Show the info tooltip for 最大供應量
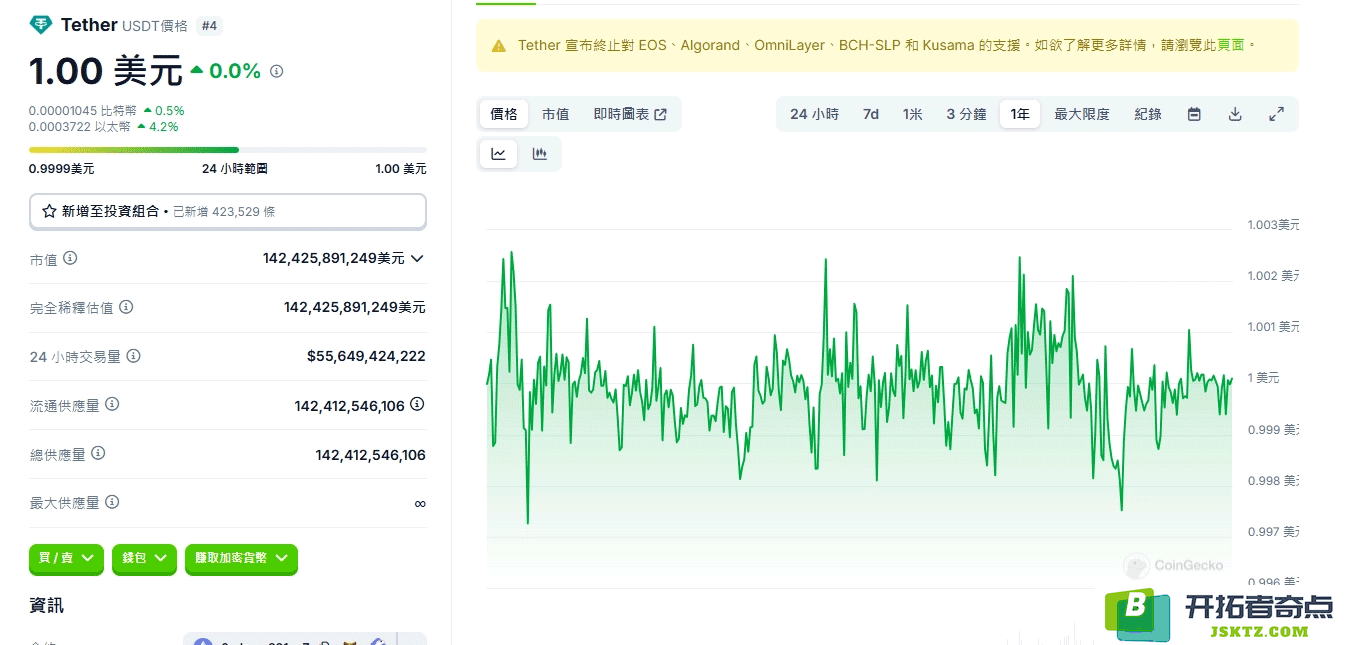Image resolution: width=1345 pixels, height=645 pixels. (112, 502)
